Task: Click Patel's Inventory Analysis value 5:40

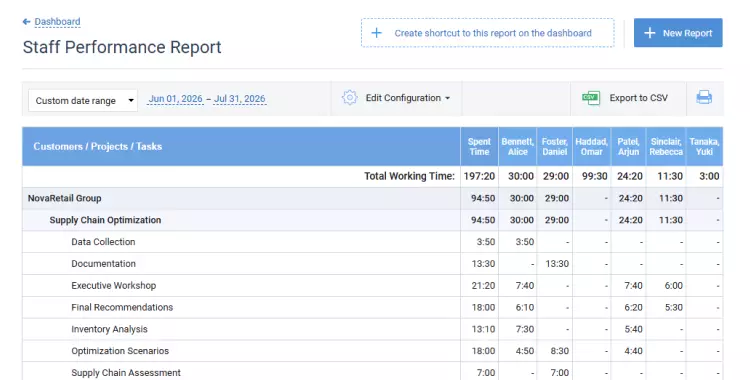Action: coord(633,329)
